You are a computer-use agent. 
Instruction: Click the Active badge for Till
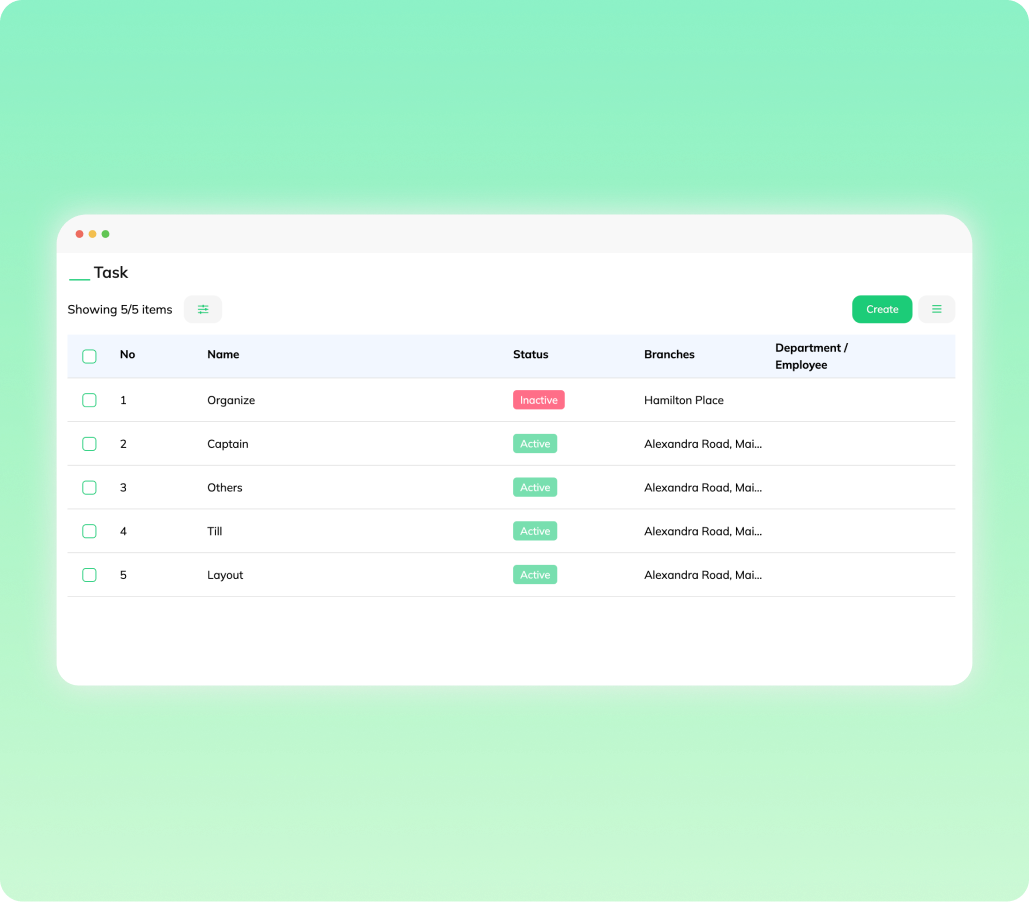[x=535, y=531]
